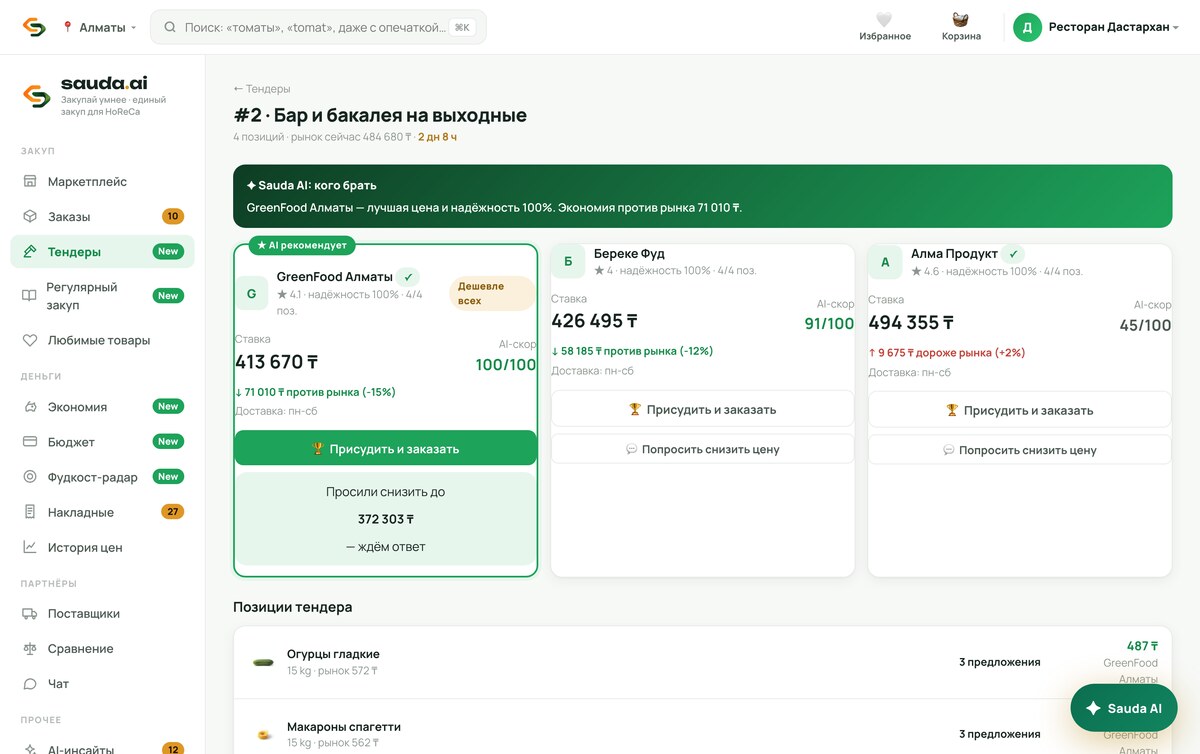Click the Огурцы гладкие position row
The image size is (1200, 754).
pos(702,662)
